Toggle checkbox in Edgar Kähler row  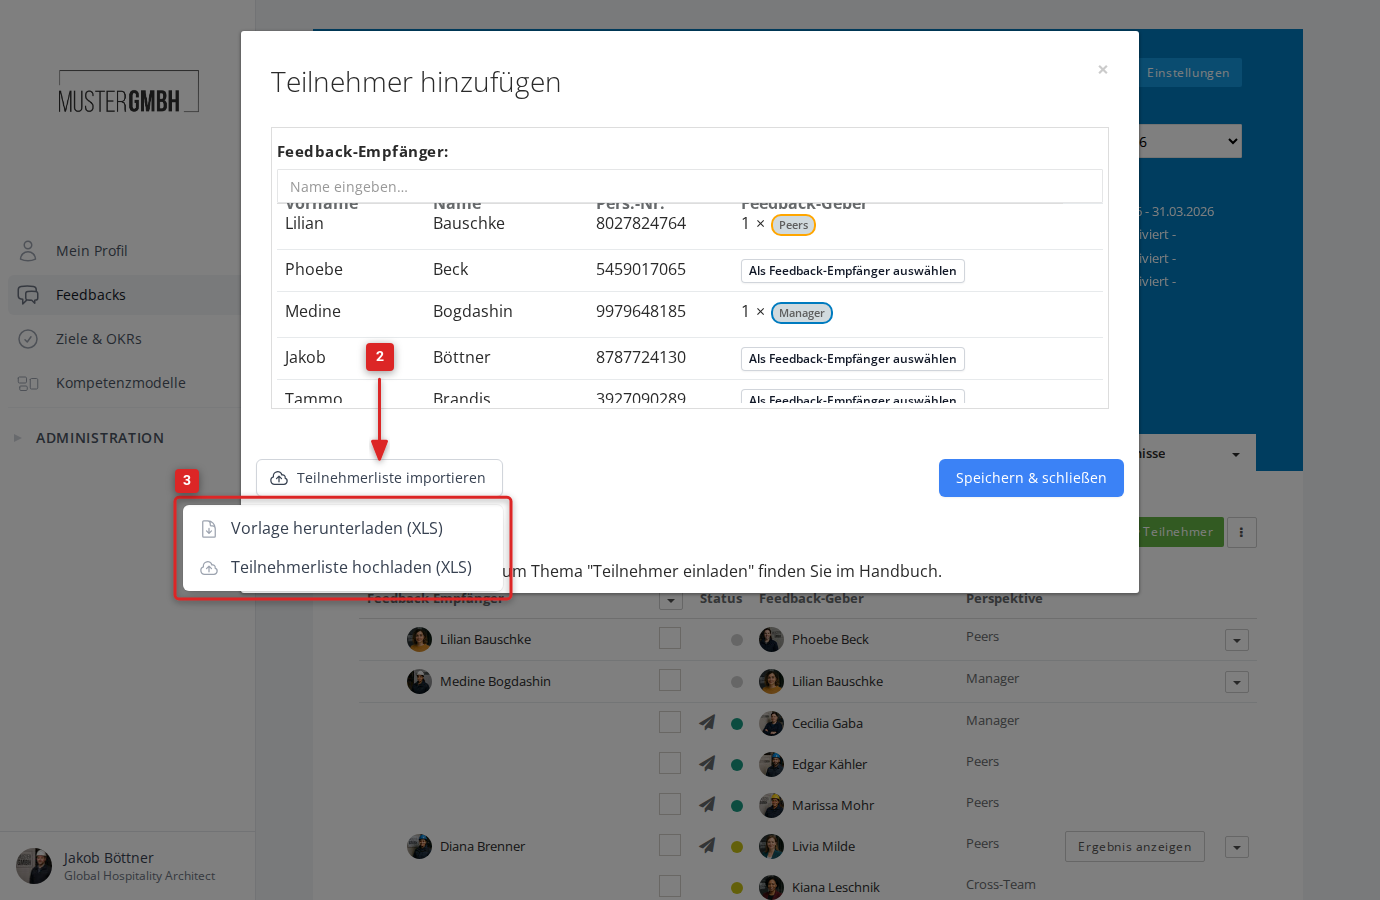tap(670, 763)
